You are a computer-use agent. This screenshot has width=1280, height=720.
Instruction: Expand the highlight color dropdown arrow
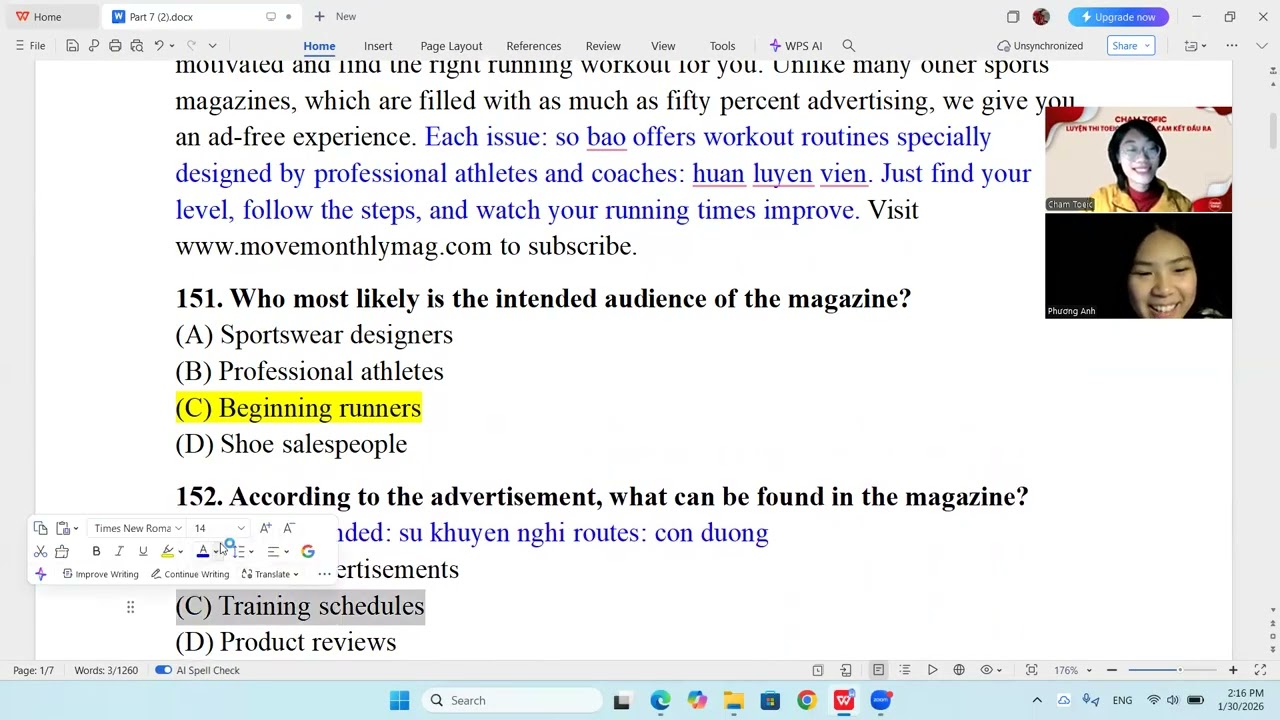180,551
